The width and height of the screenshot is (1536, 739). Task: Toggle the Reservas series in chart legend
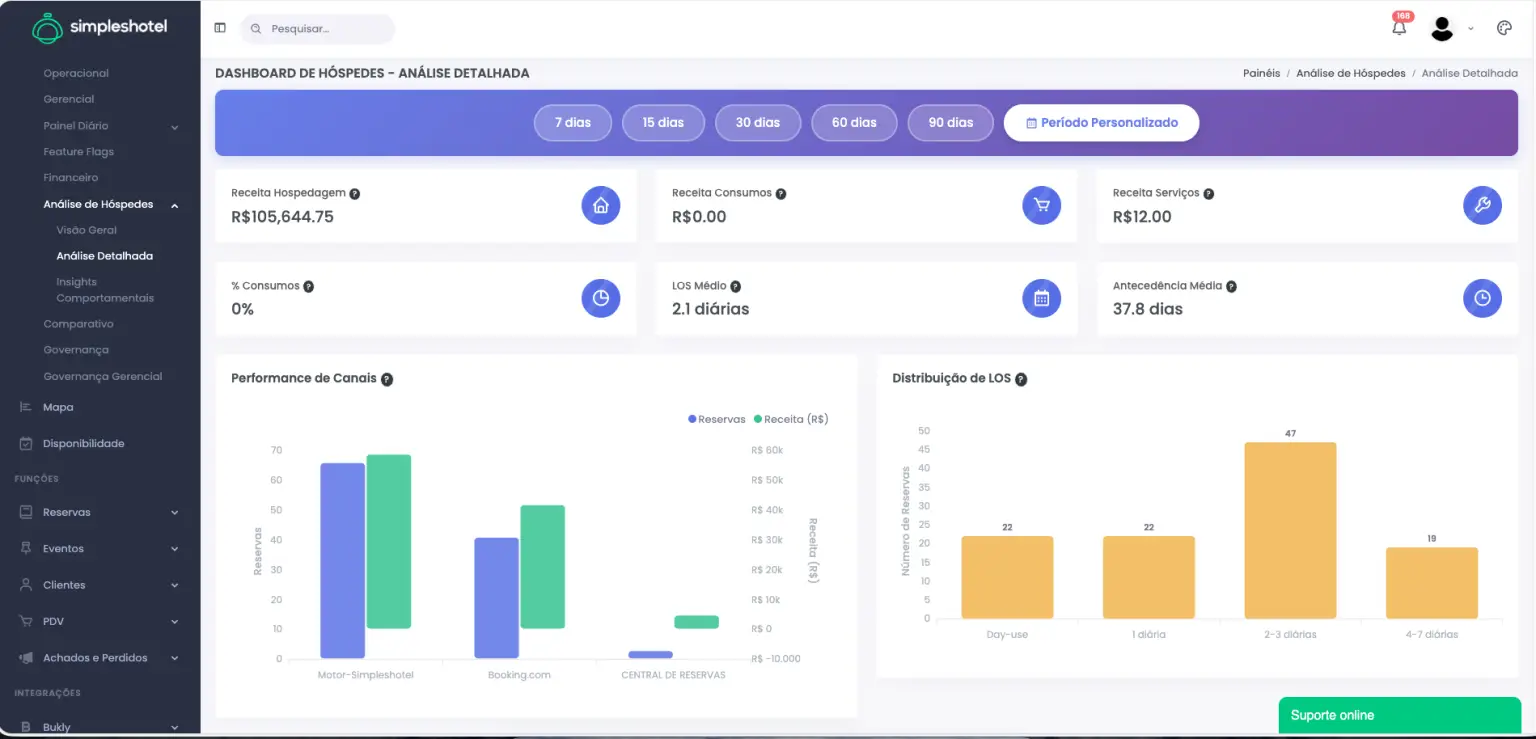coord(716,419)
